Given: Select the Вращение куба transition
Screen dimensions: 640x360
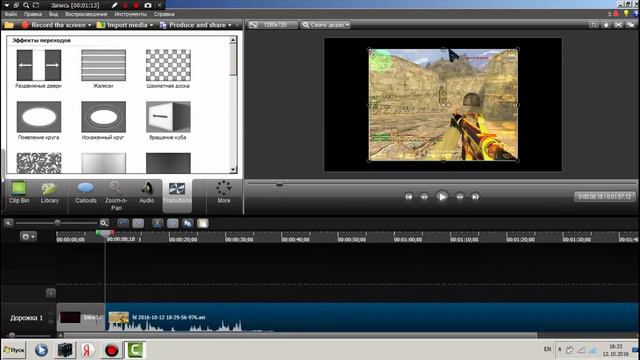Looking at the screenshot, I should click(168, 117).
